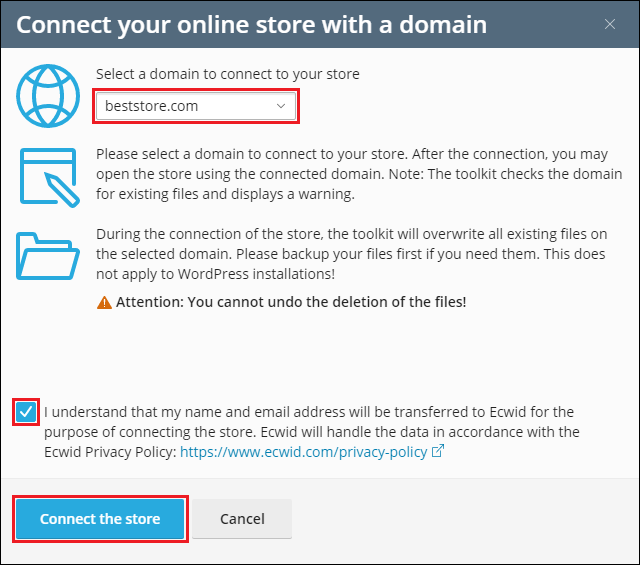Cancel connecting the store
640x565 pixels.
[x=242, y=519]
